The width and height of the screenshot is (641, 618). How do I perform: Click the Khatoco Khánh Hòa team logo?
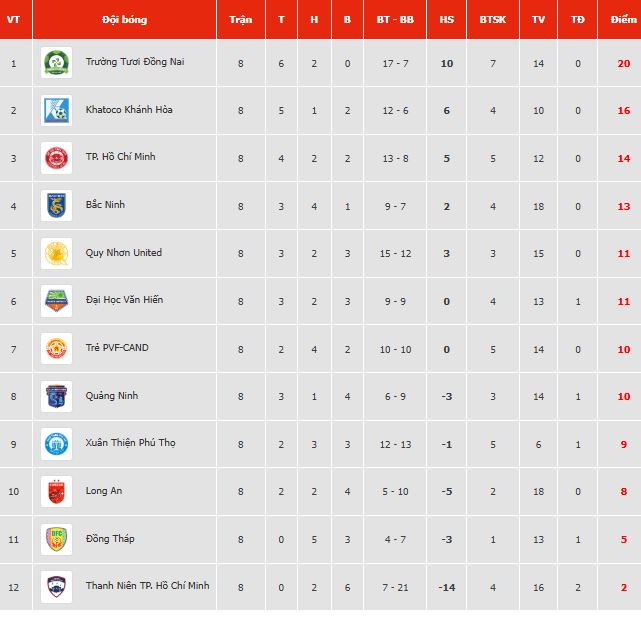click(56, 110)
